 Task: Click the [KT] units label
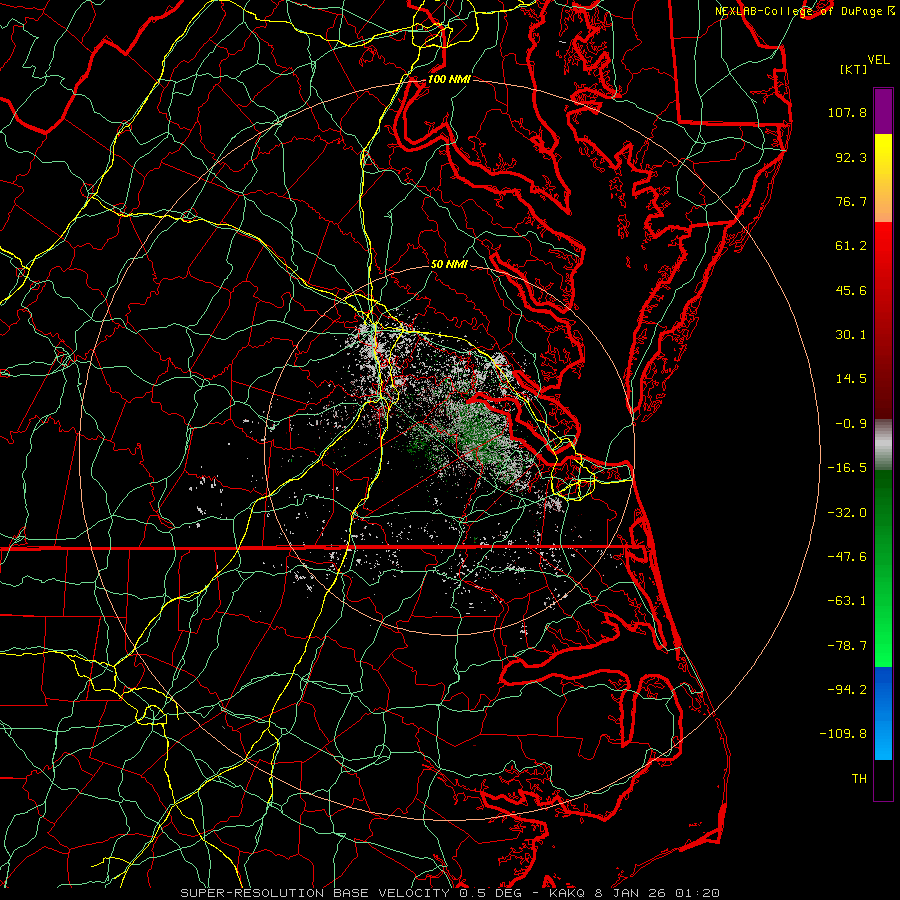tap(853, 69)
